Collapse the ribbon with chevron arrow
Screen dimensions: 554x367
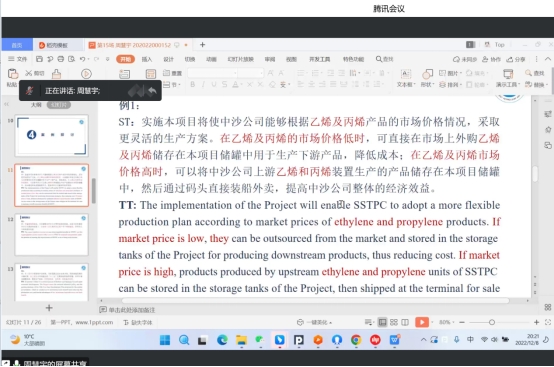click(x=548, y=59)
